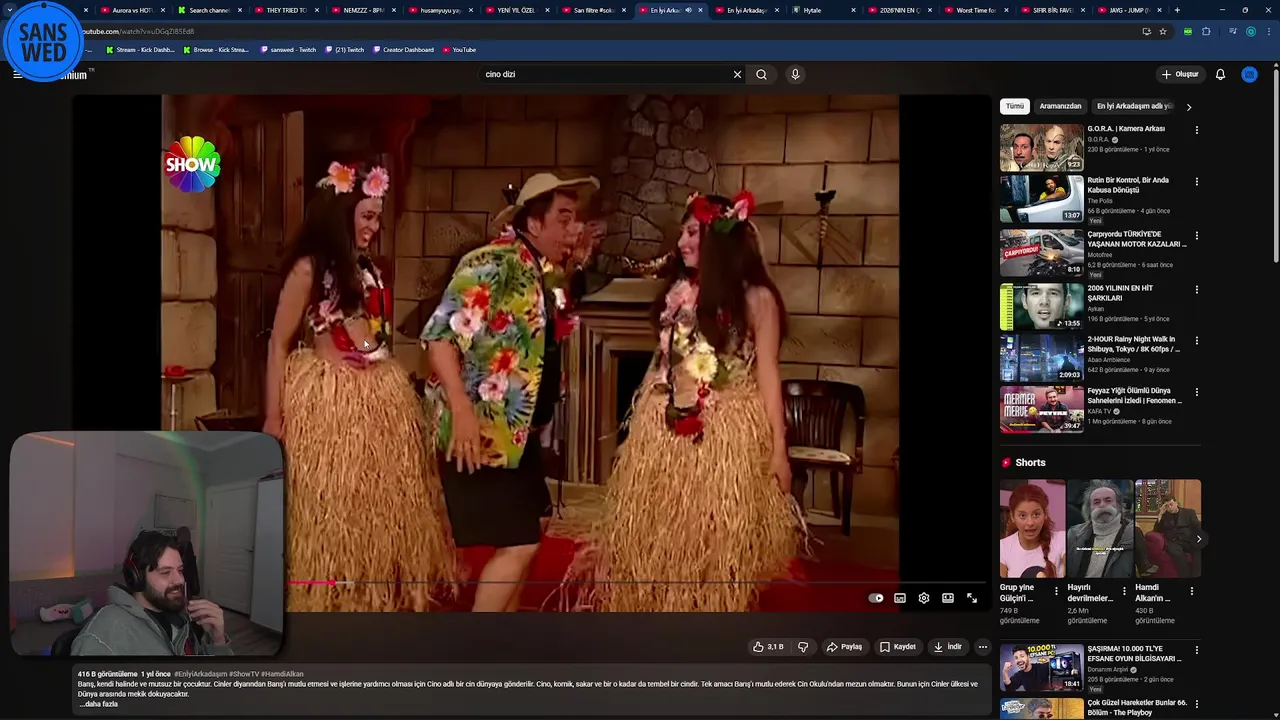1280x720 pixels.
Task: Select En İyi Arkadaşım filter chip
Action: (x=1135, y=106)
